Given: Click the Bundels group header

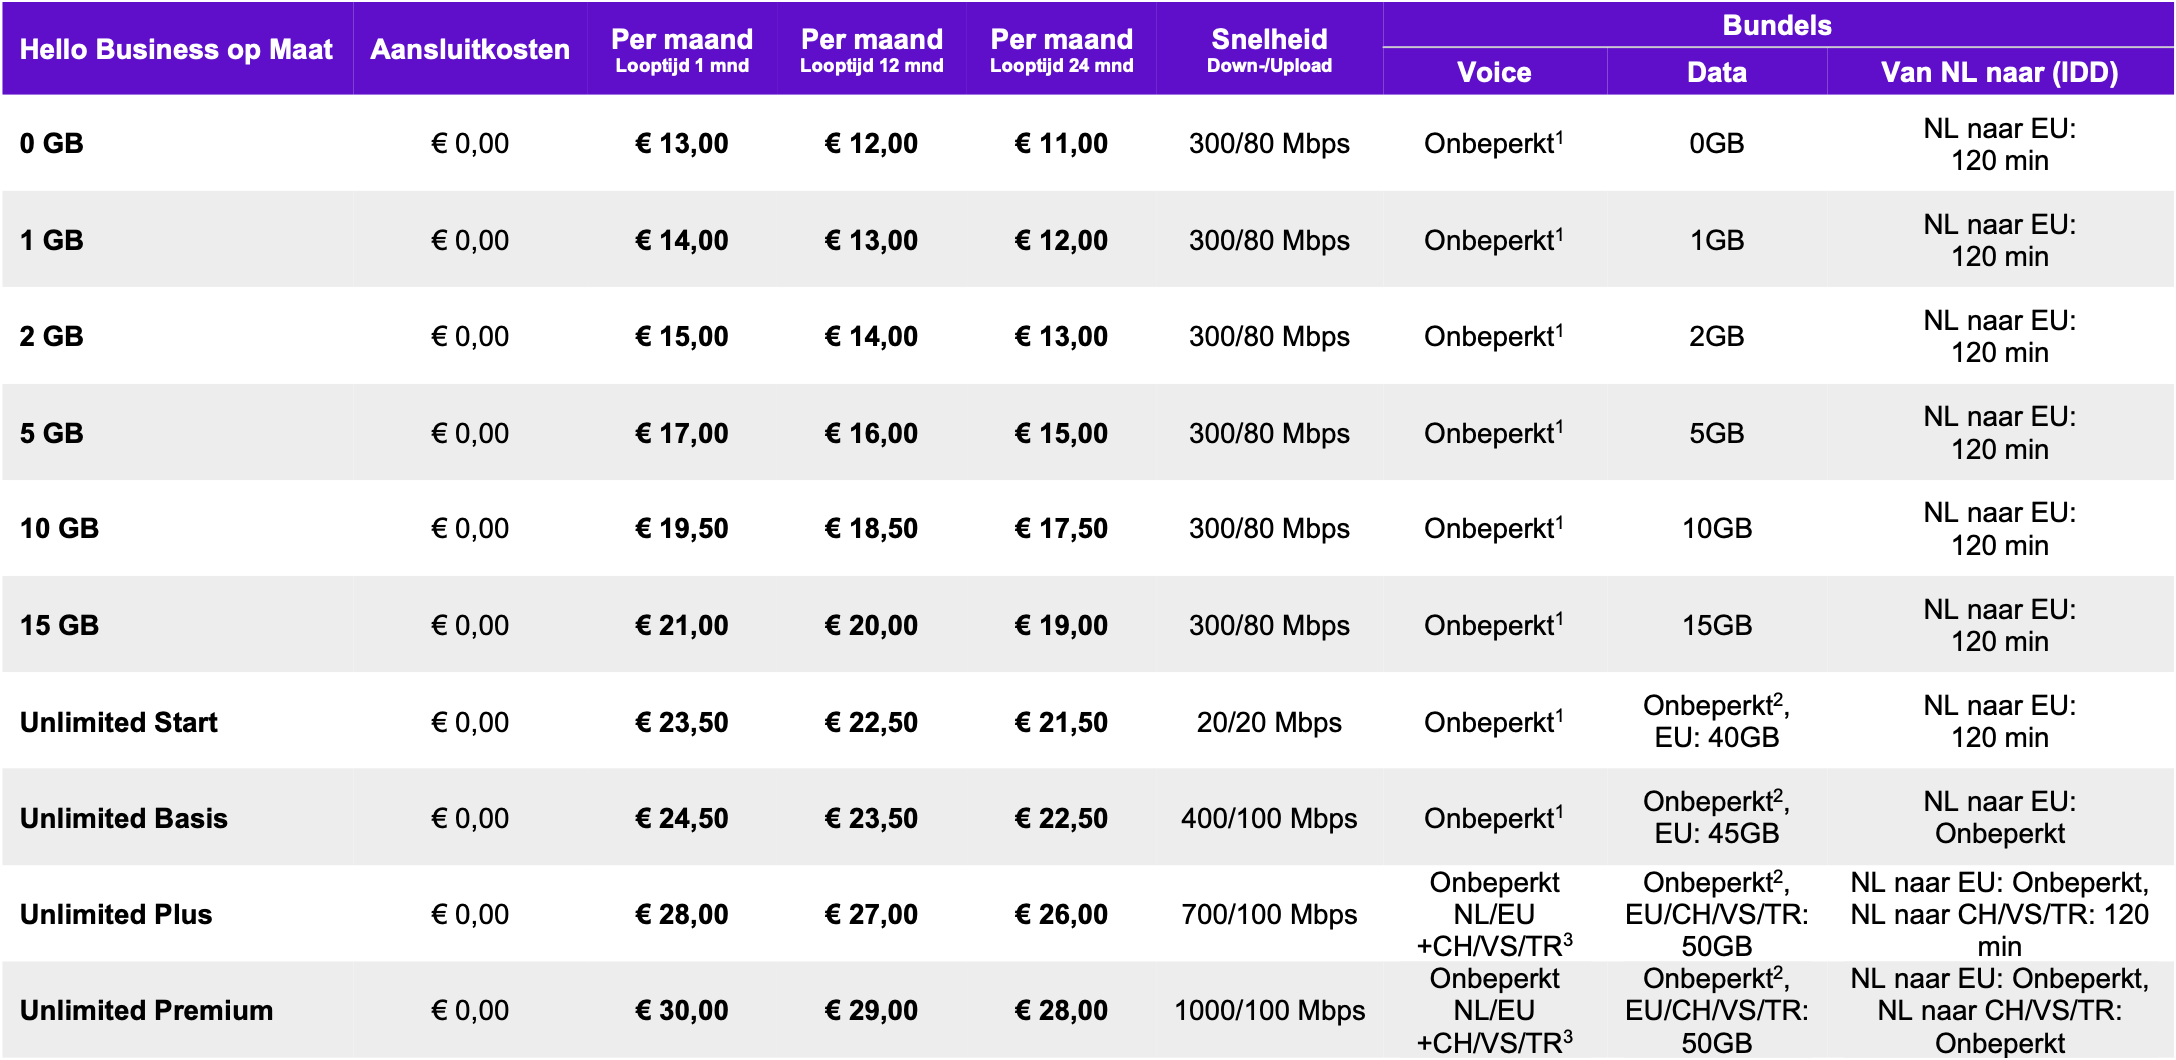Looking at the screenshot, I should coord(1777,25).
